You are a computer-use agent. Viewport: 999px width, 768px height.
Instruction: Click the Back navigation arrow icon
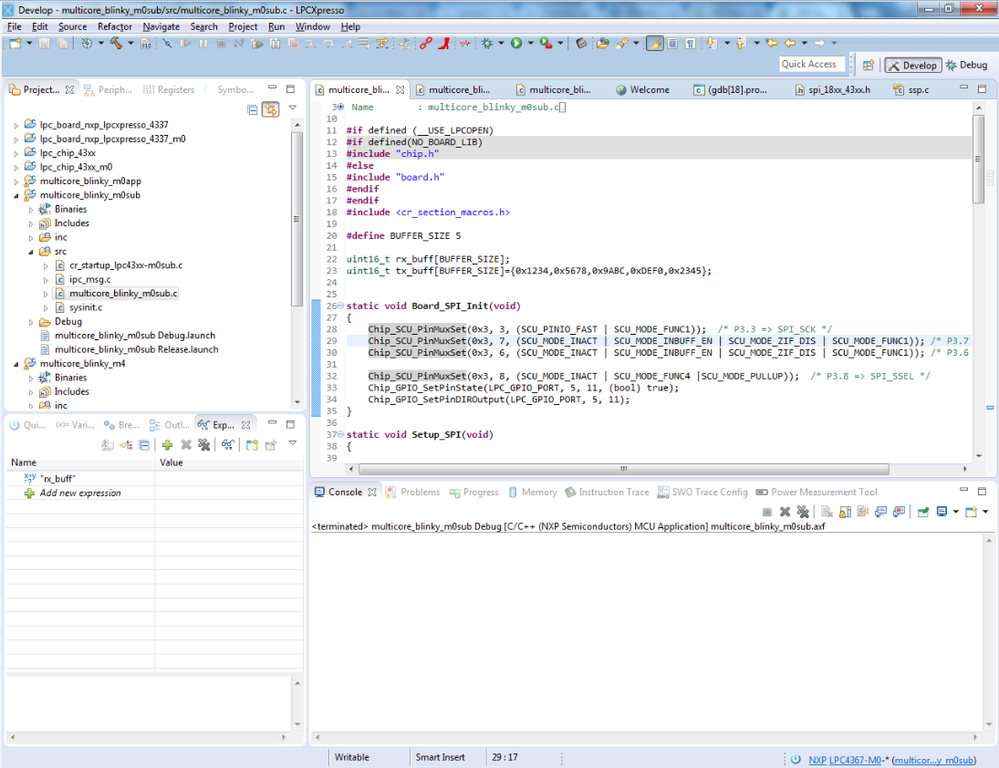click(x=790, y=43)
